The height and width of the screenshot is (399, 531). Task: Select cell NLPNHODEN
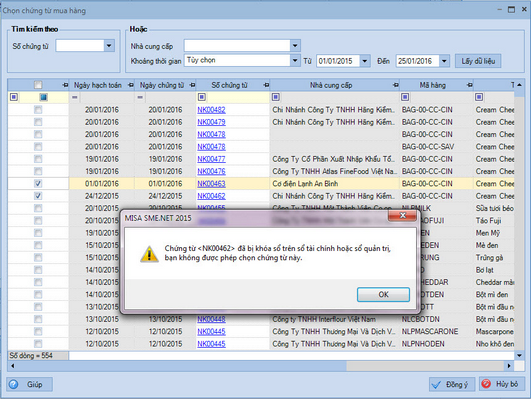(x=436, y=344)
